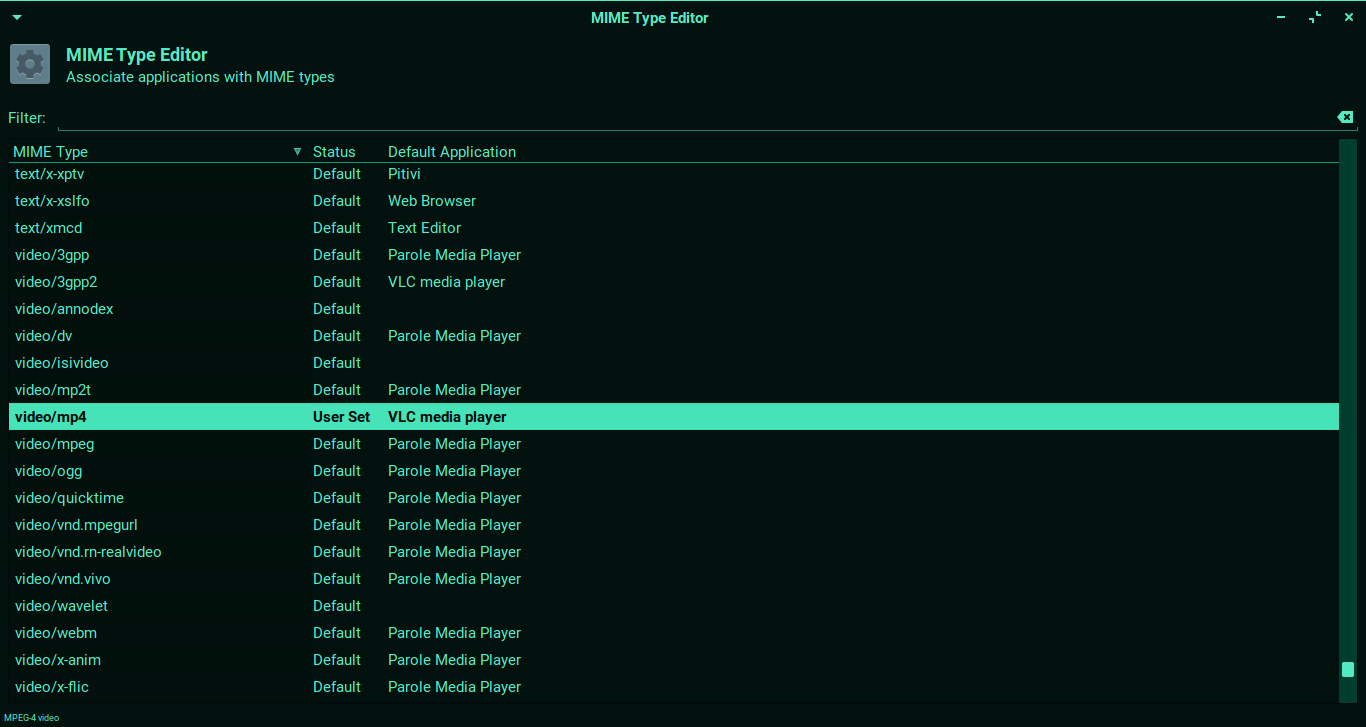Click Parole Media Player for video/webm
The image size is (1366, 727).
point(454,633)
